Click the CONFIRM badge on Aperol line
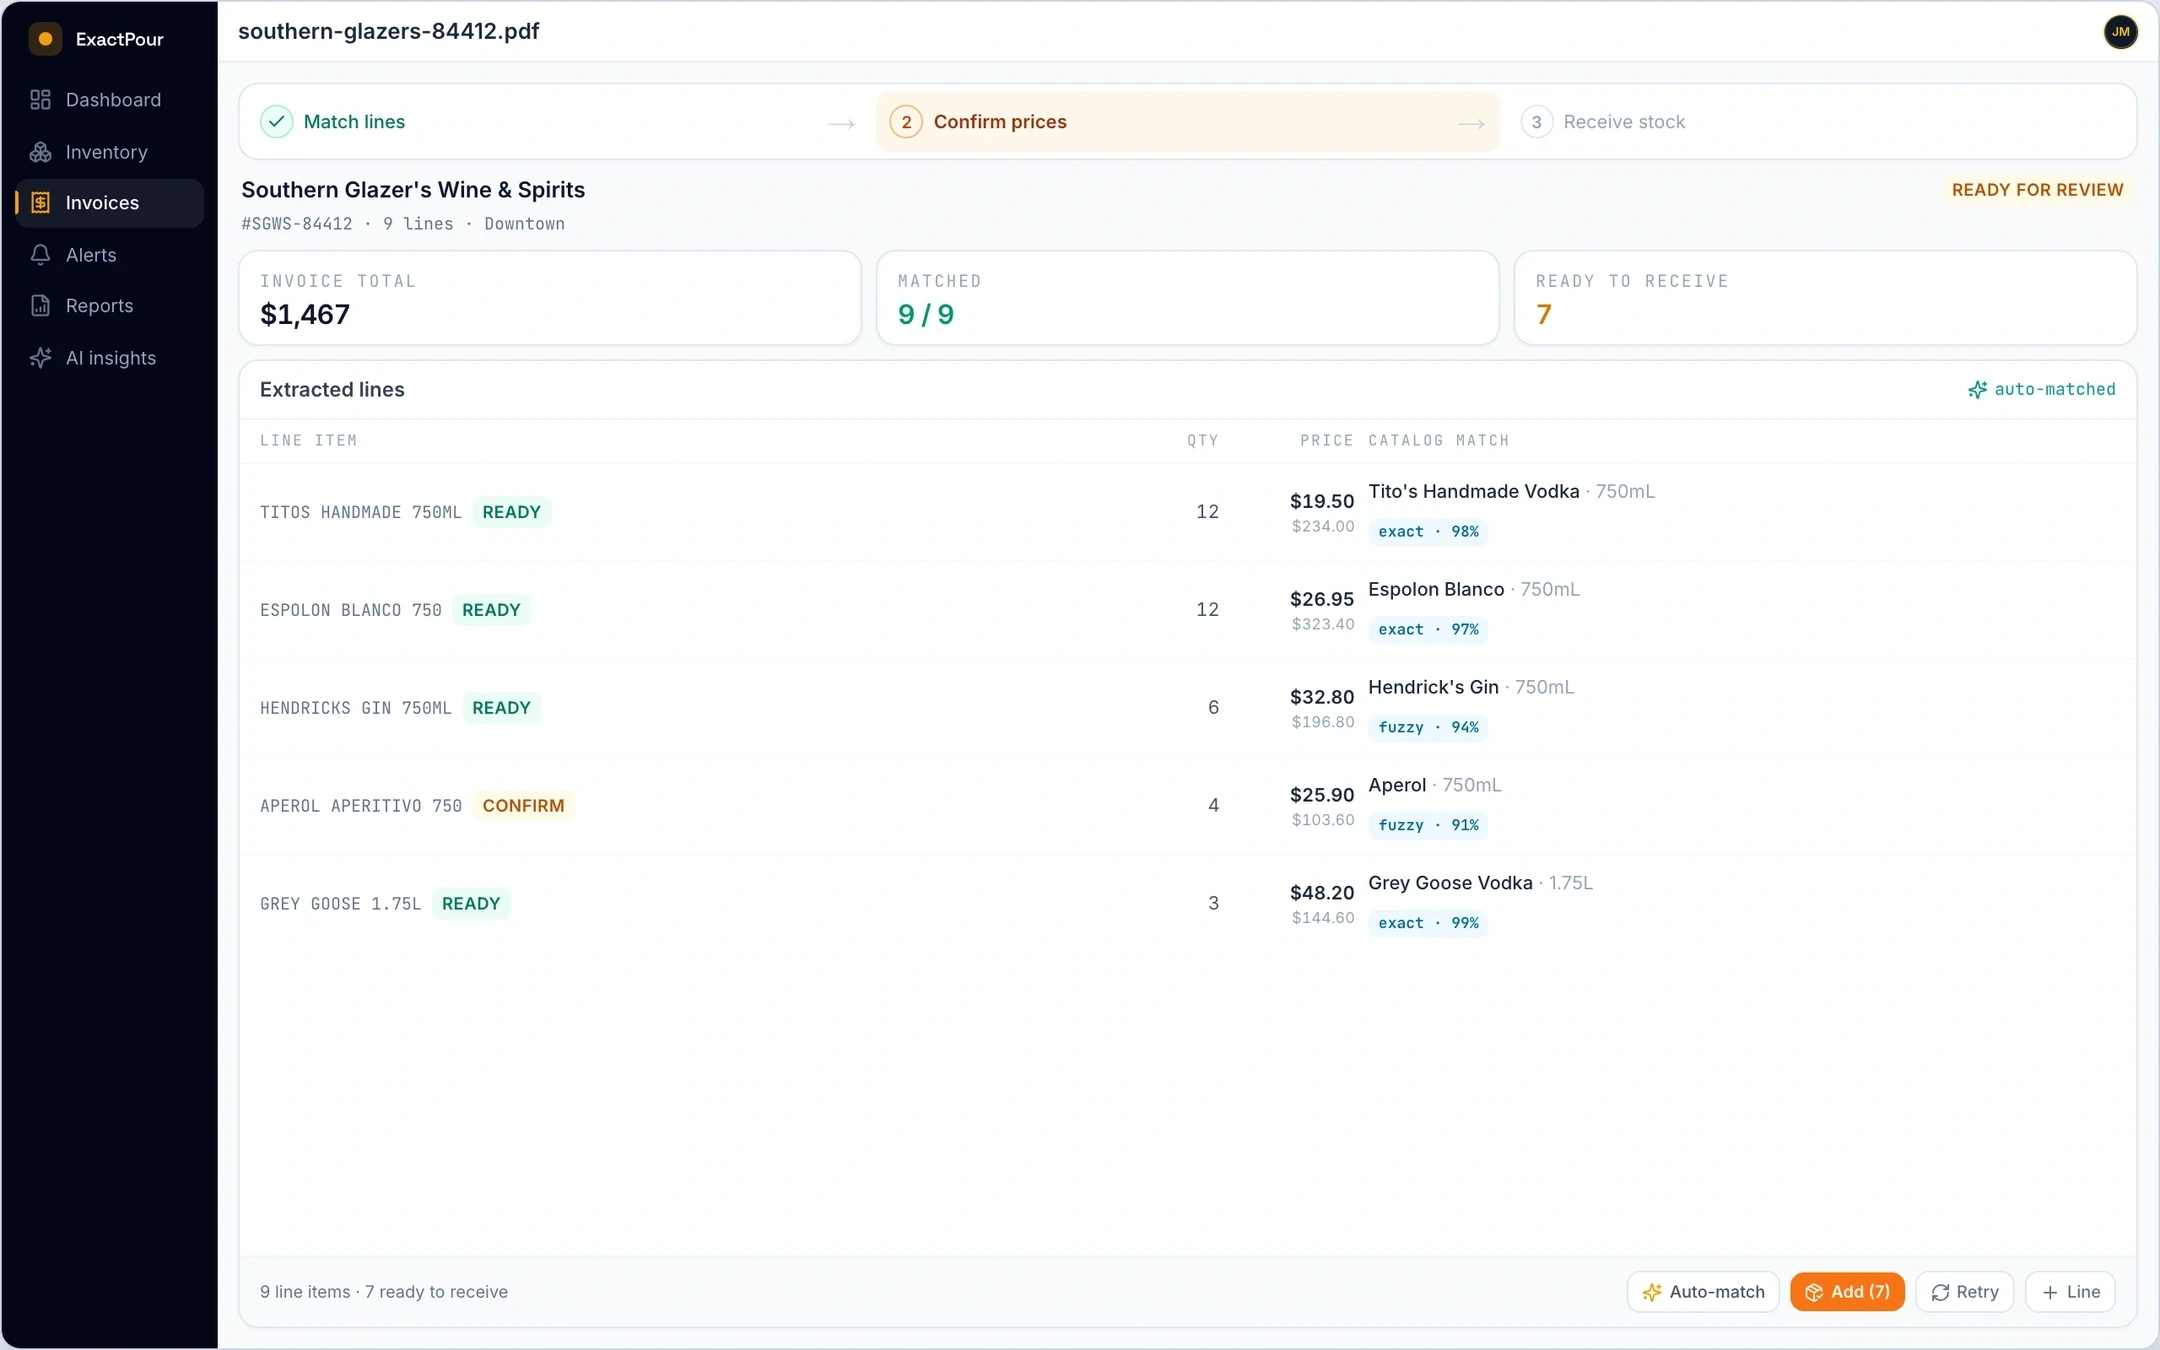The image size is (2160, 1350). click(523, 806)
